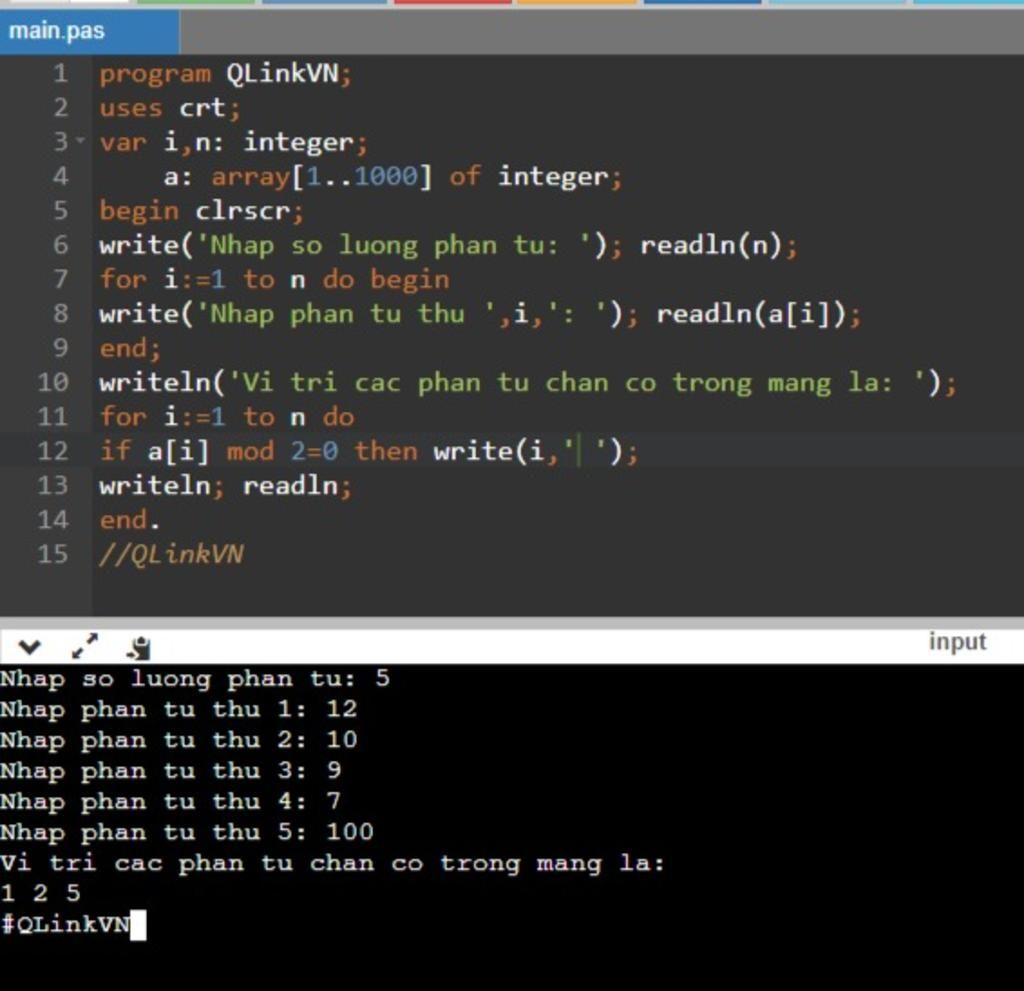Click console line 'Nhap phan tu thu 1: 12'
The width and height of the screenshot is (1024, 991).
179,709
